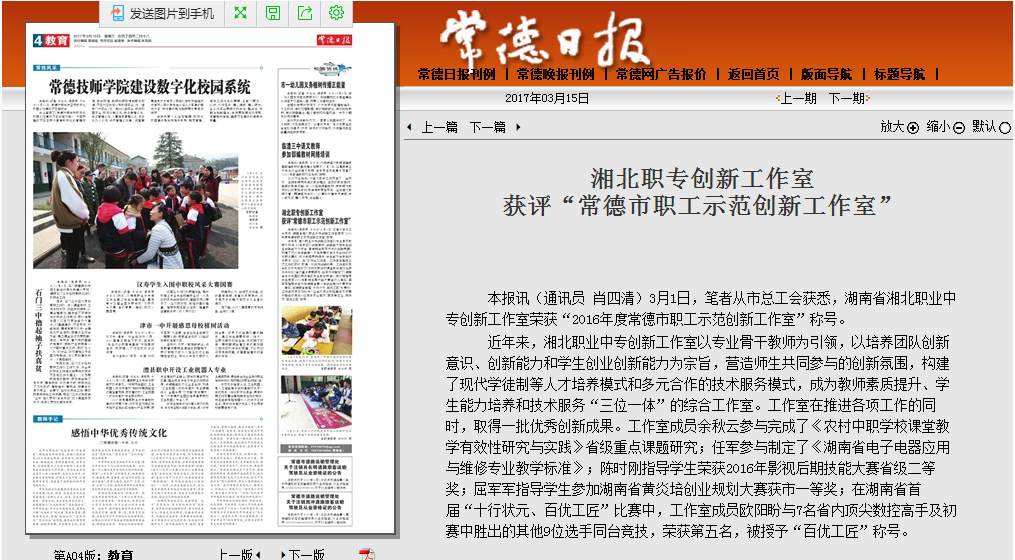Open 常德晚报刊例 navigation link

coord(556,74)
